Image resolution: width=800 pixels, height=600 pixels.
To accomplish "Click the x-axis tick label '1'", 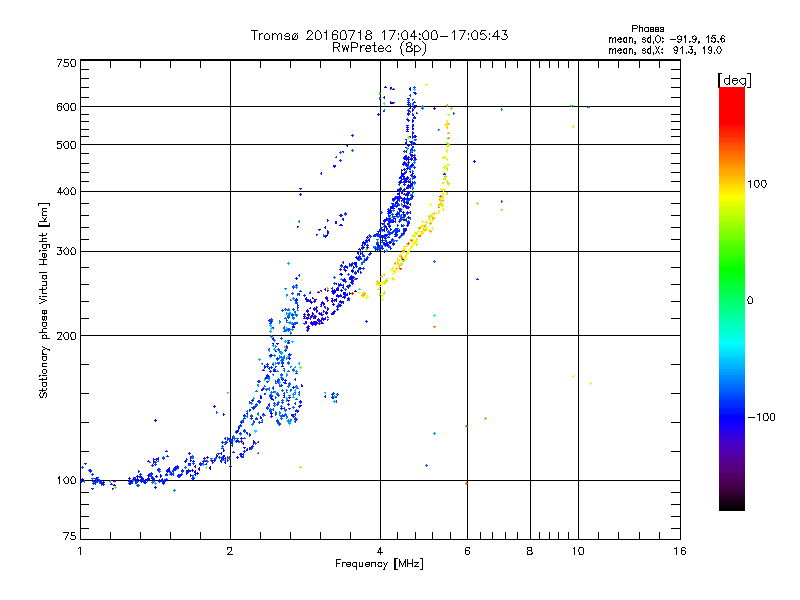I will (80, 551).
